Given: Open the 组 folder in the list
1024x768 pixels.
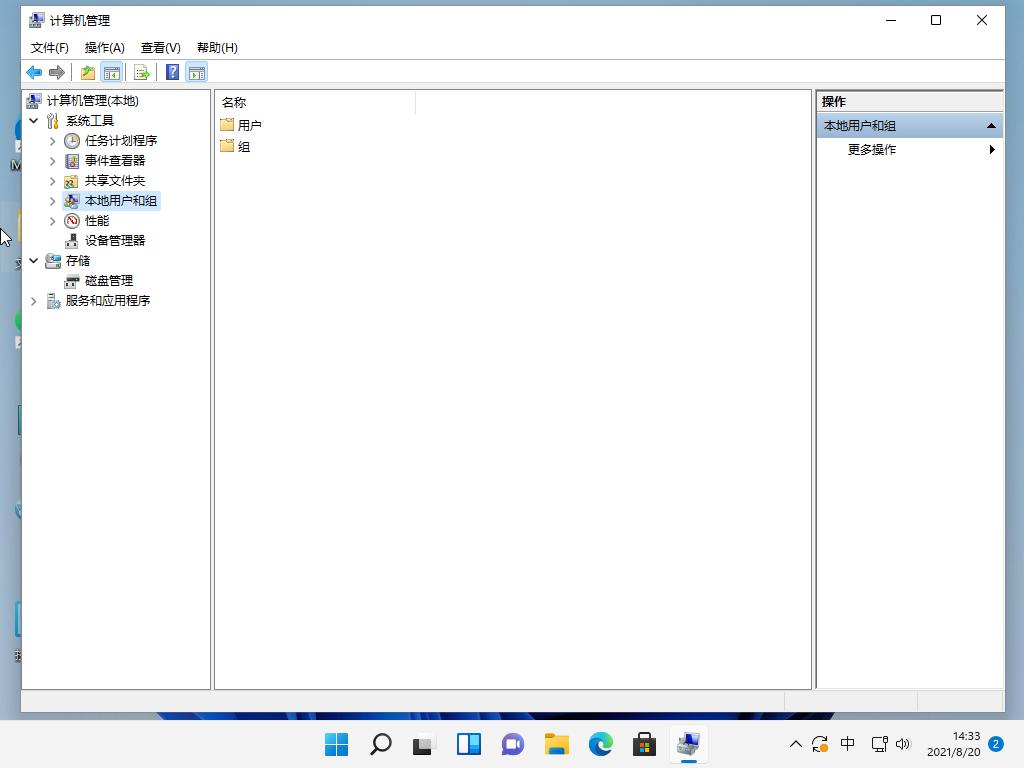Looking at the screenshot, I should 244,146.
